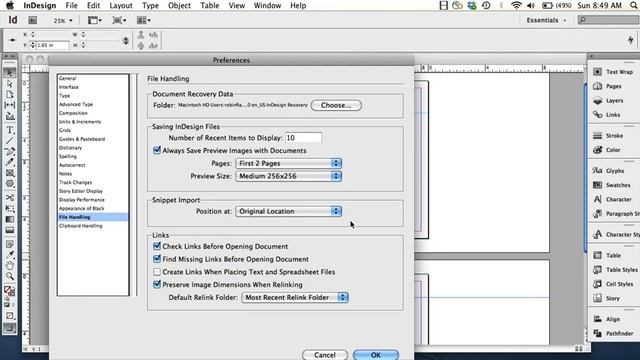The height and width of the screenshot is (360, 640).
Task: Open the Table Styles panel
Action: tap(615, 270)
